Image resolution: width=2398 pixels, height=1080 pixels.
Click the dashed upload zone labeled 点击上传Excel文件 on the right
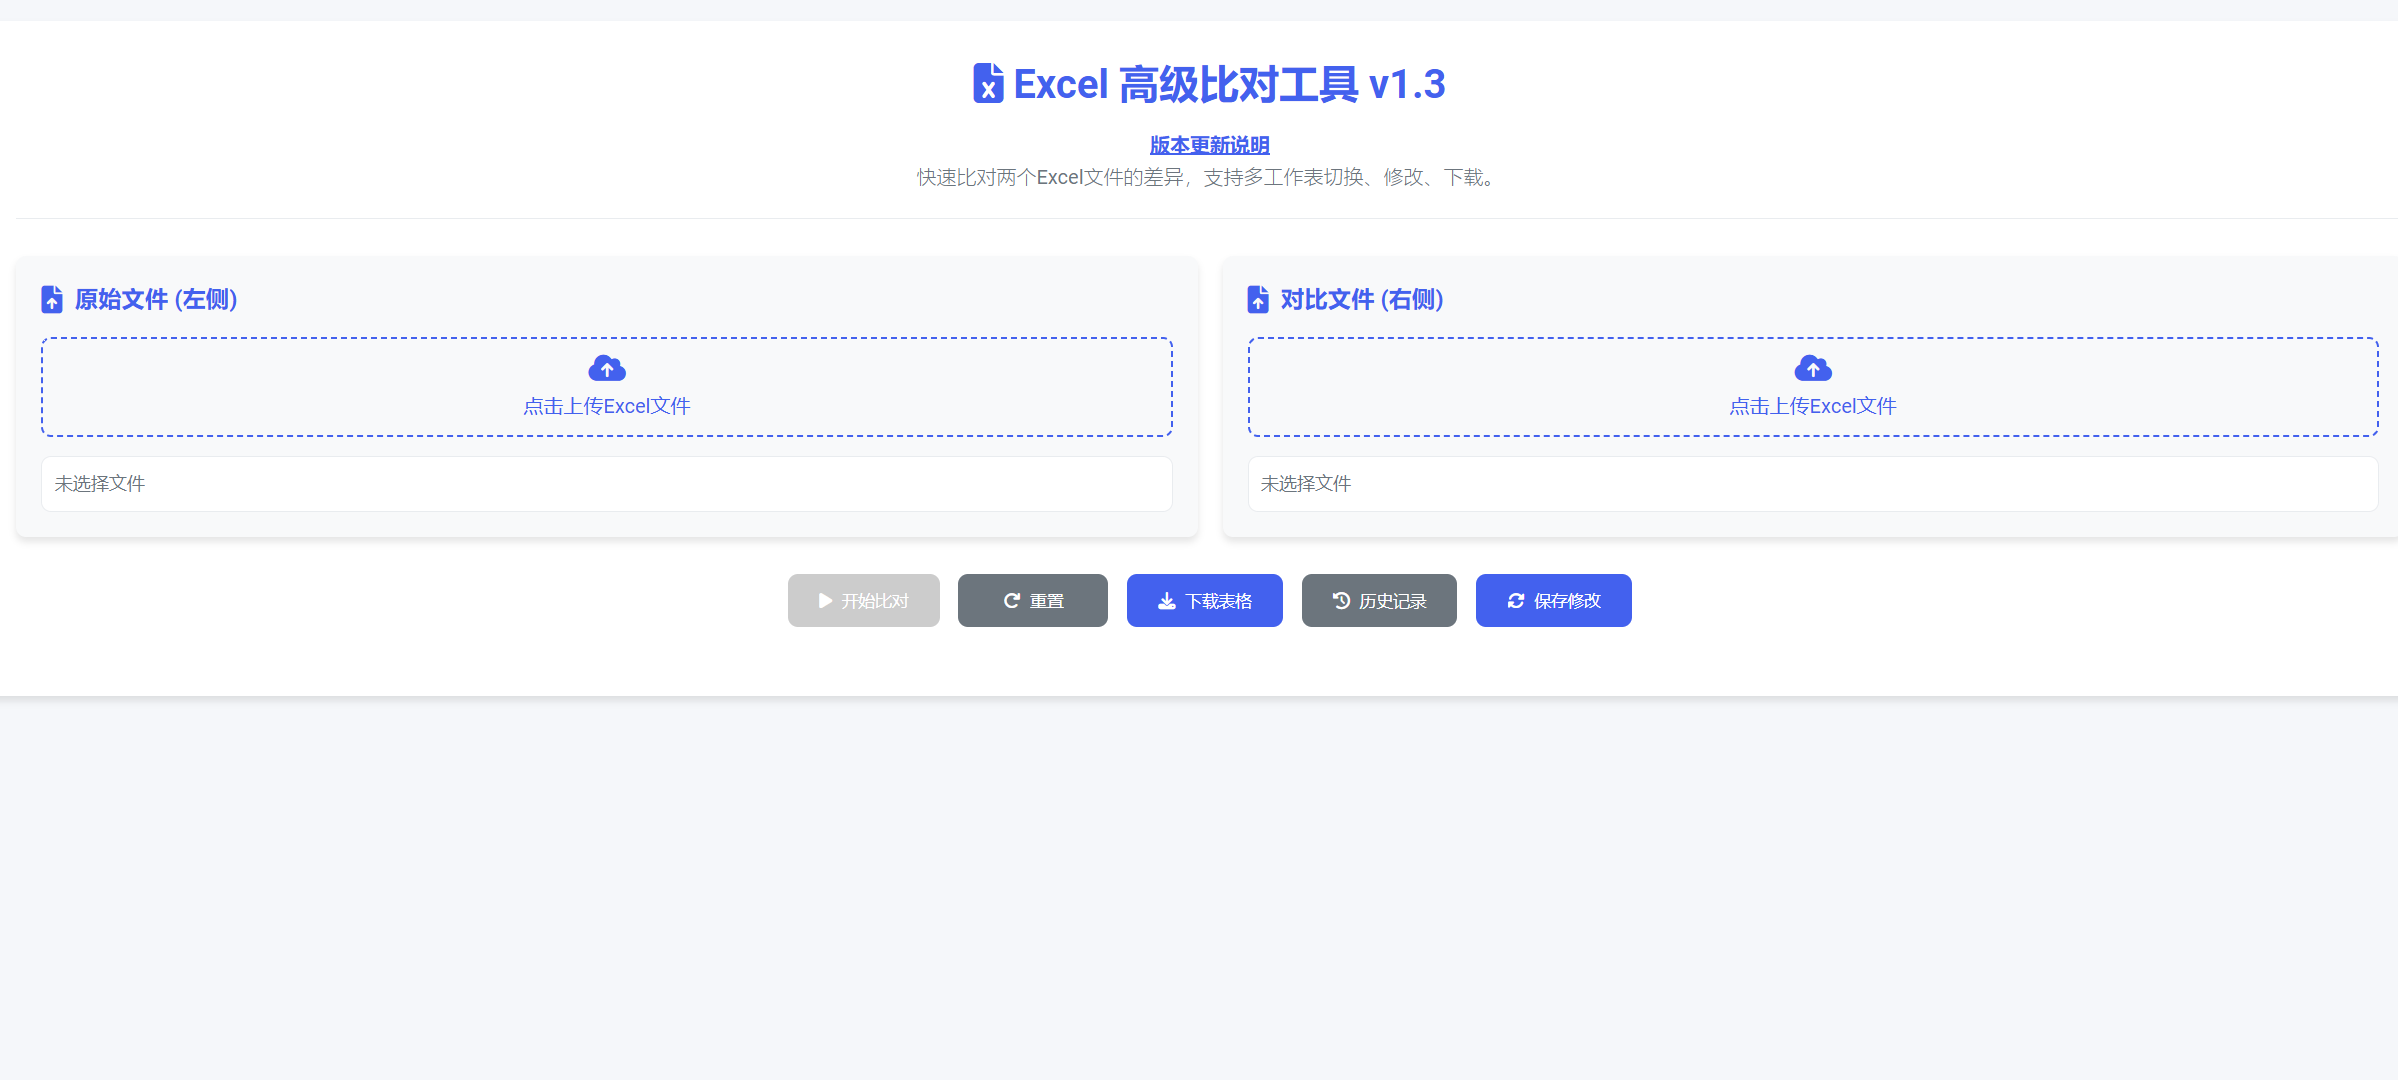coord(1813,387)
